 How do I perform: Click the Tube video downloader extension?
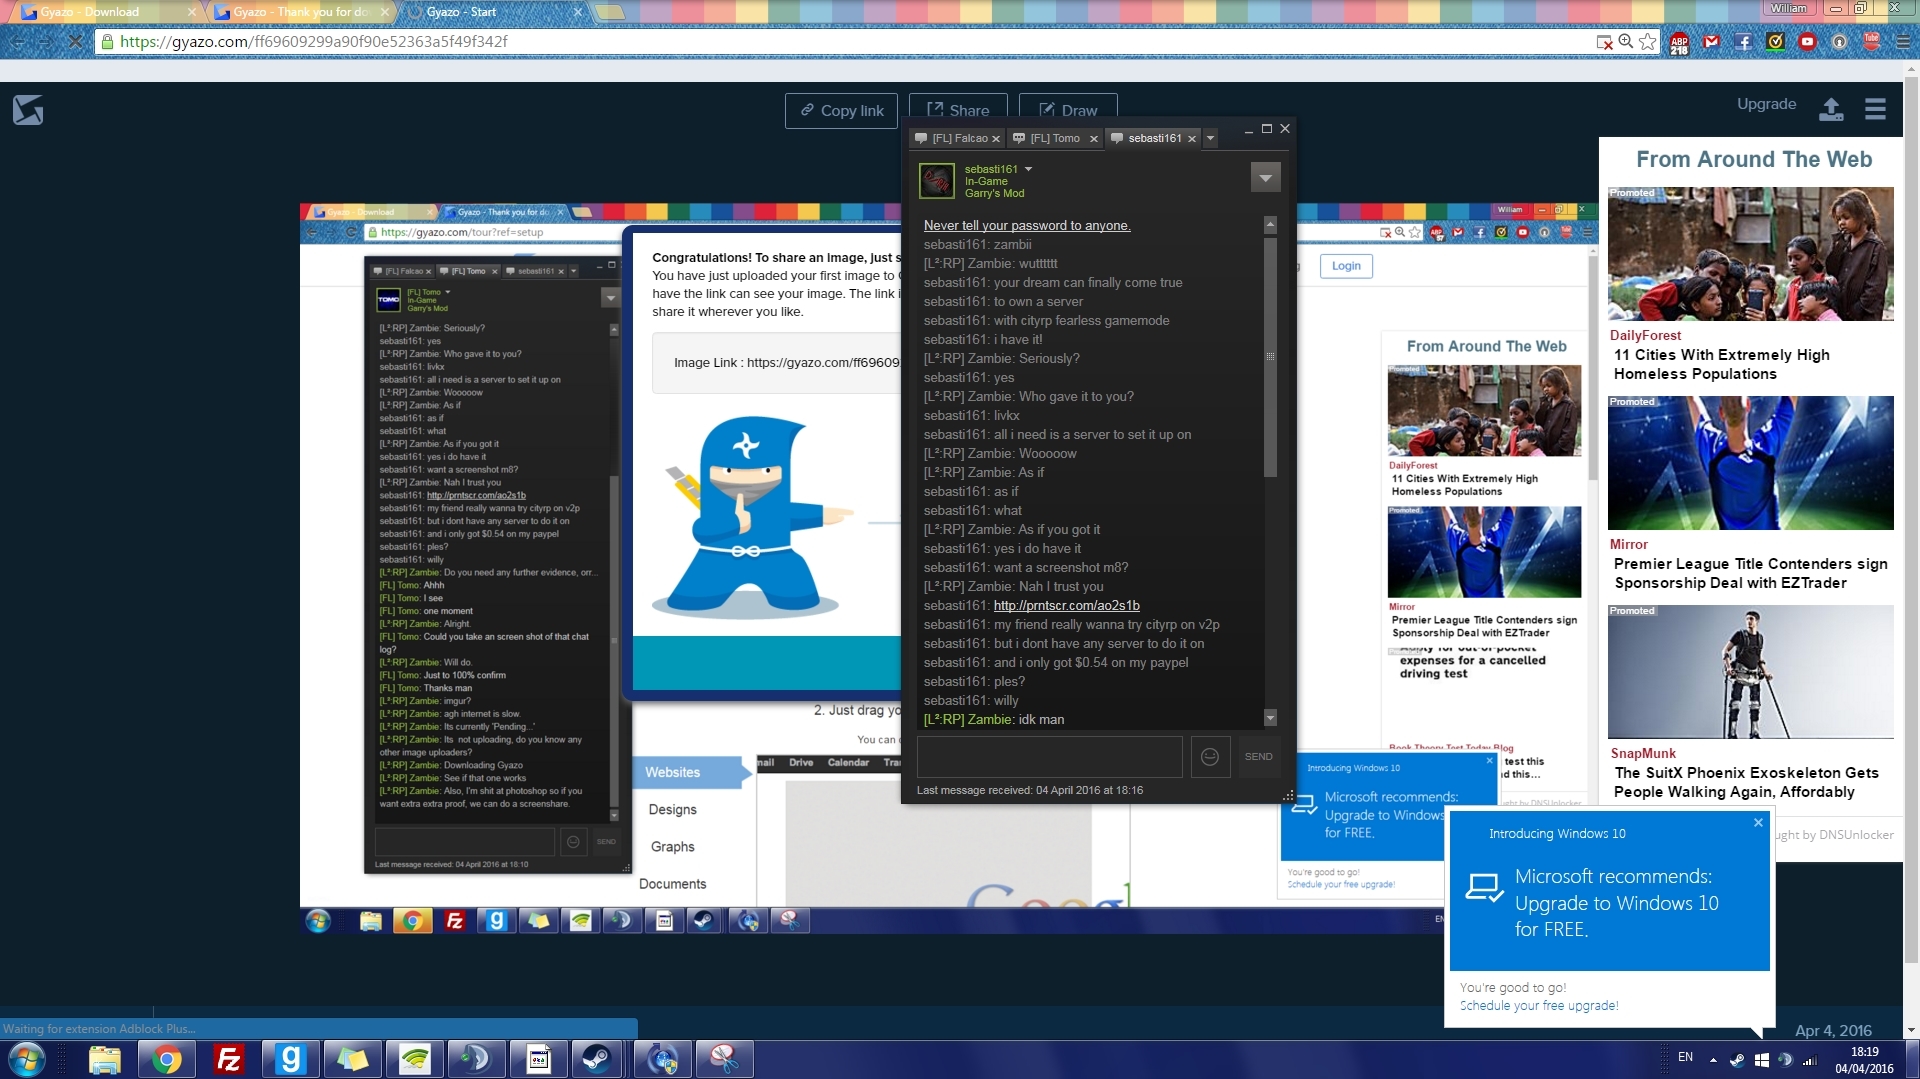(1871, 42)
